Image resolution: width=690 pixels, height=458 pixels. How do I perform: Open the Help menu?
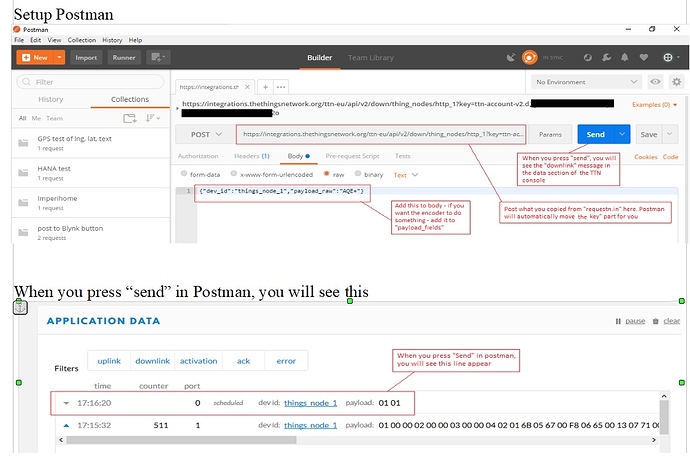click(135, 40)
